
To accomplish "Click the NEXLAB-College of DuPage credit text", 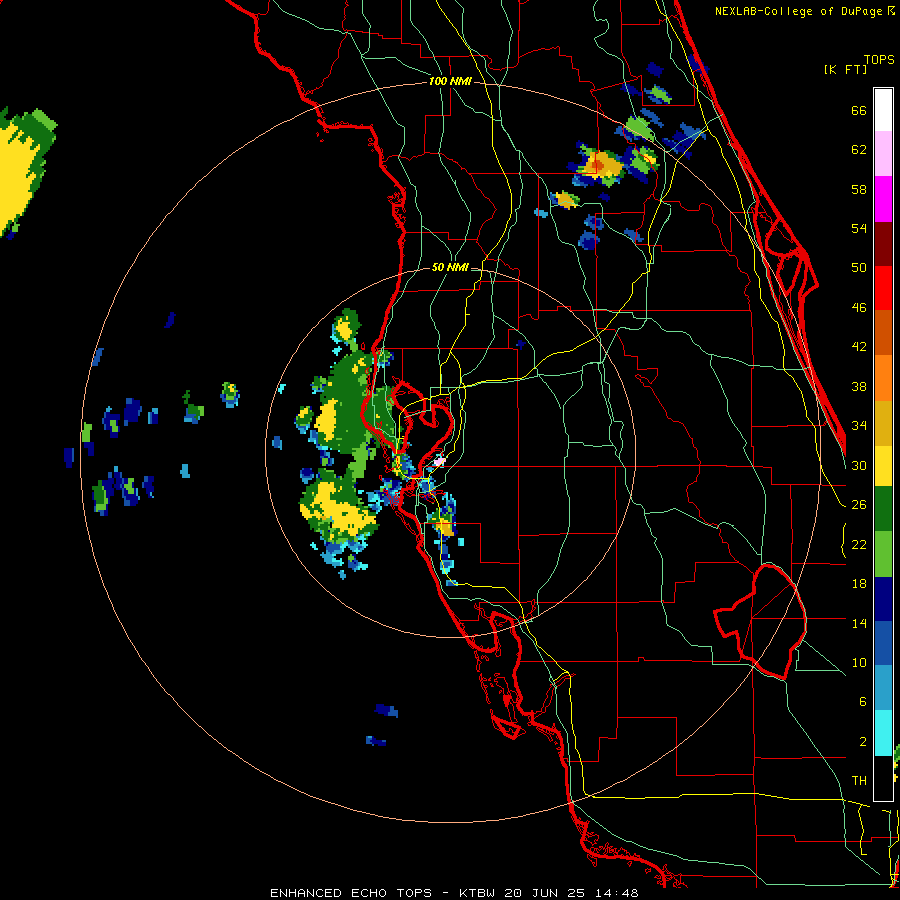I will click(800, 11).
